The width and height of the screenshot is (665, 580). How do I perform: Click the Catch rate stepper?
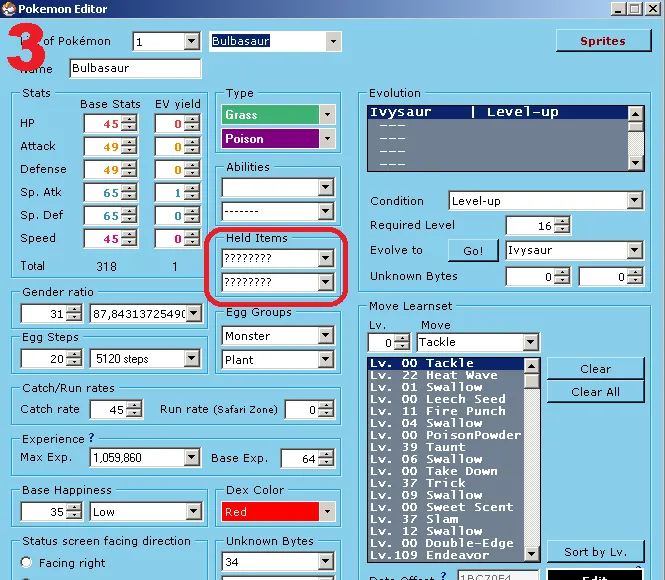coord(134,410)
